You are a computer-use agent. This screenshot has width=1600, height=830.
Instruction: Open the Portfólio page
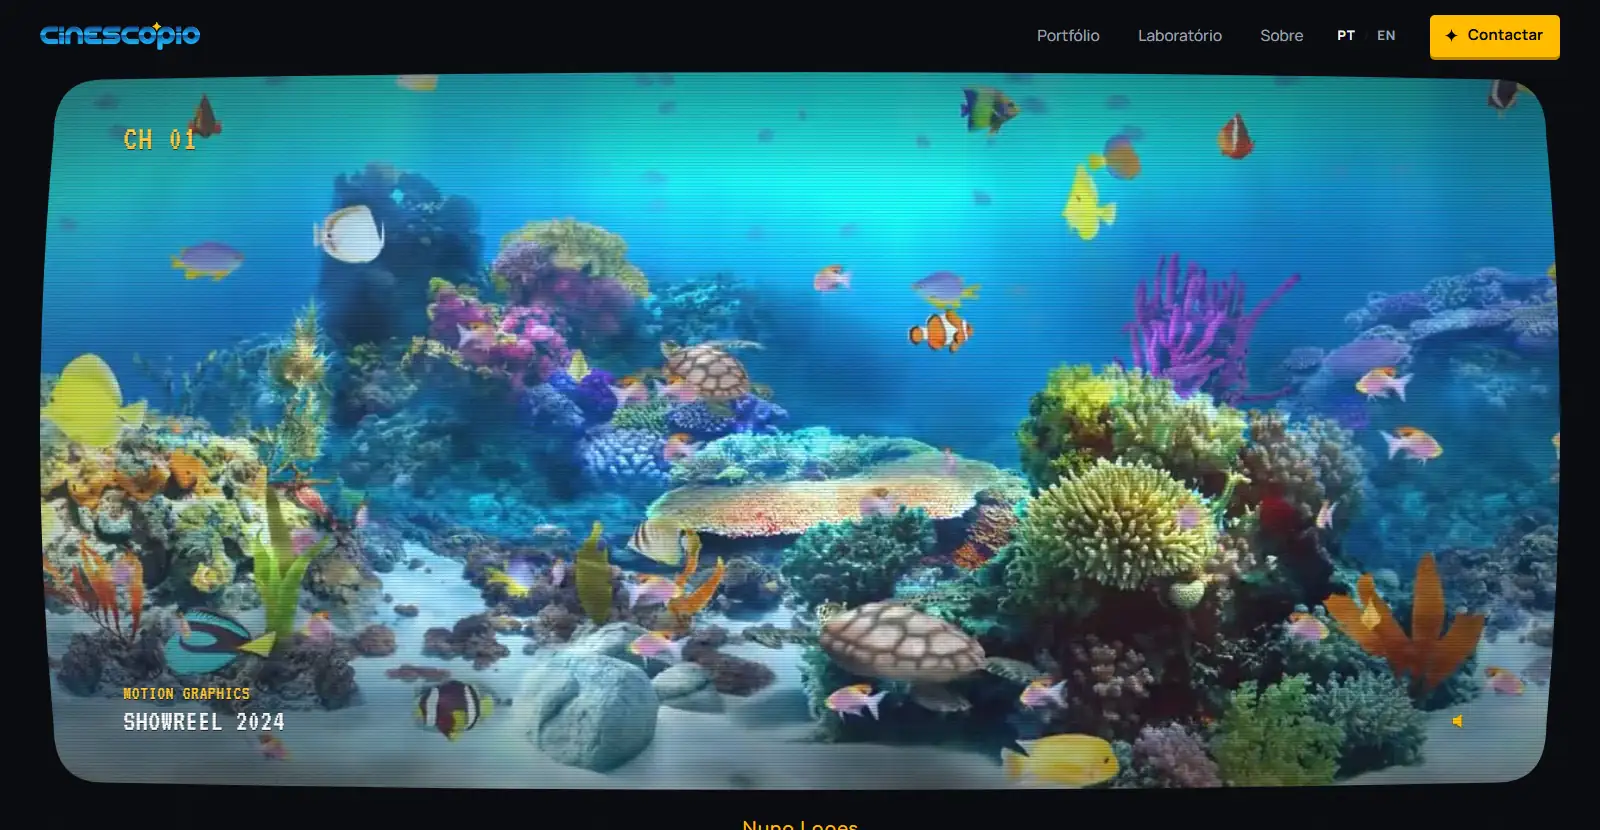(1068, 36)
